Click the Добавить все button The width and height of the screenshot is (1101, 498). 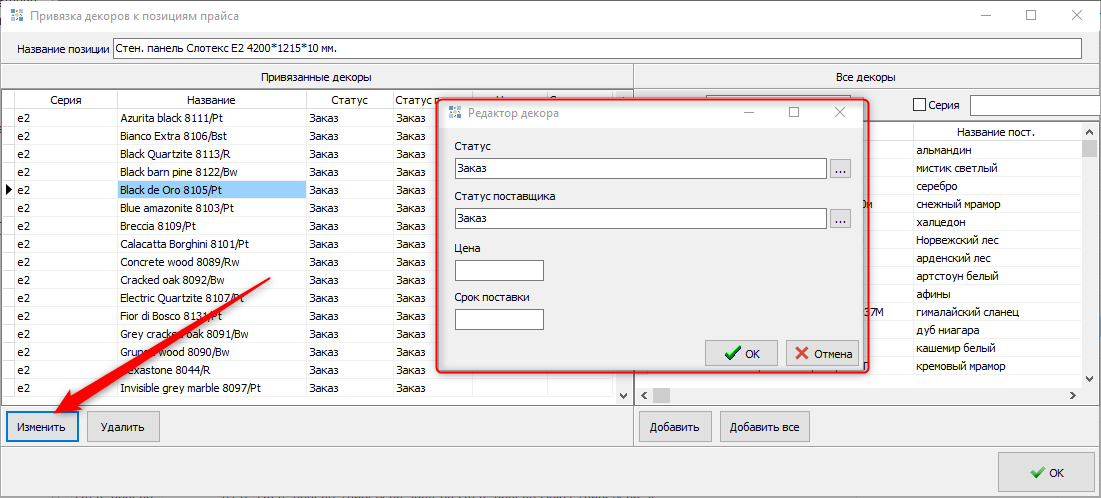tap(764, 427)
